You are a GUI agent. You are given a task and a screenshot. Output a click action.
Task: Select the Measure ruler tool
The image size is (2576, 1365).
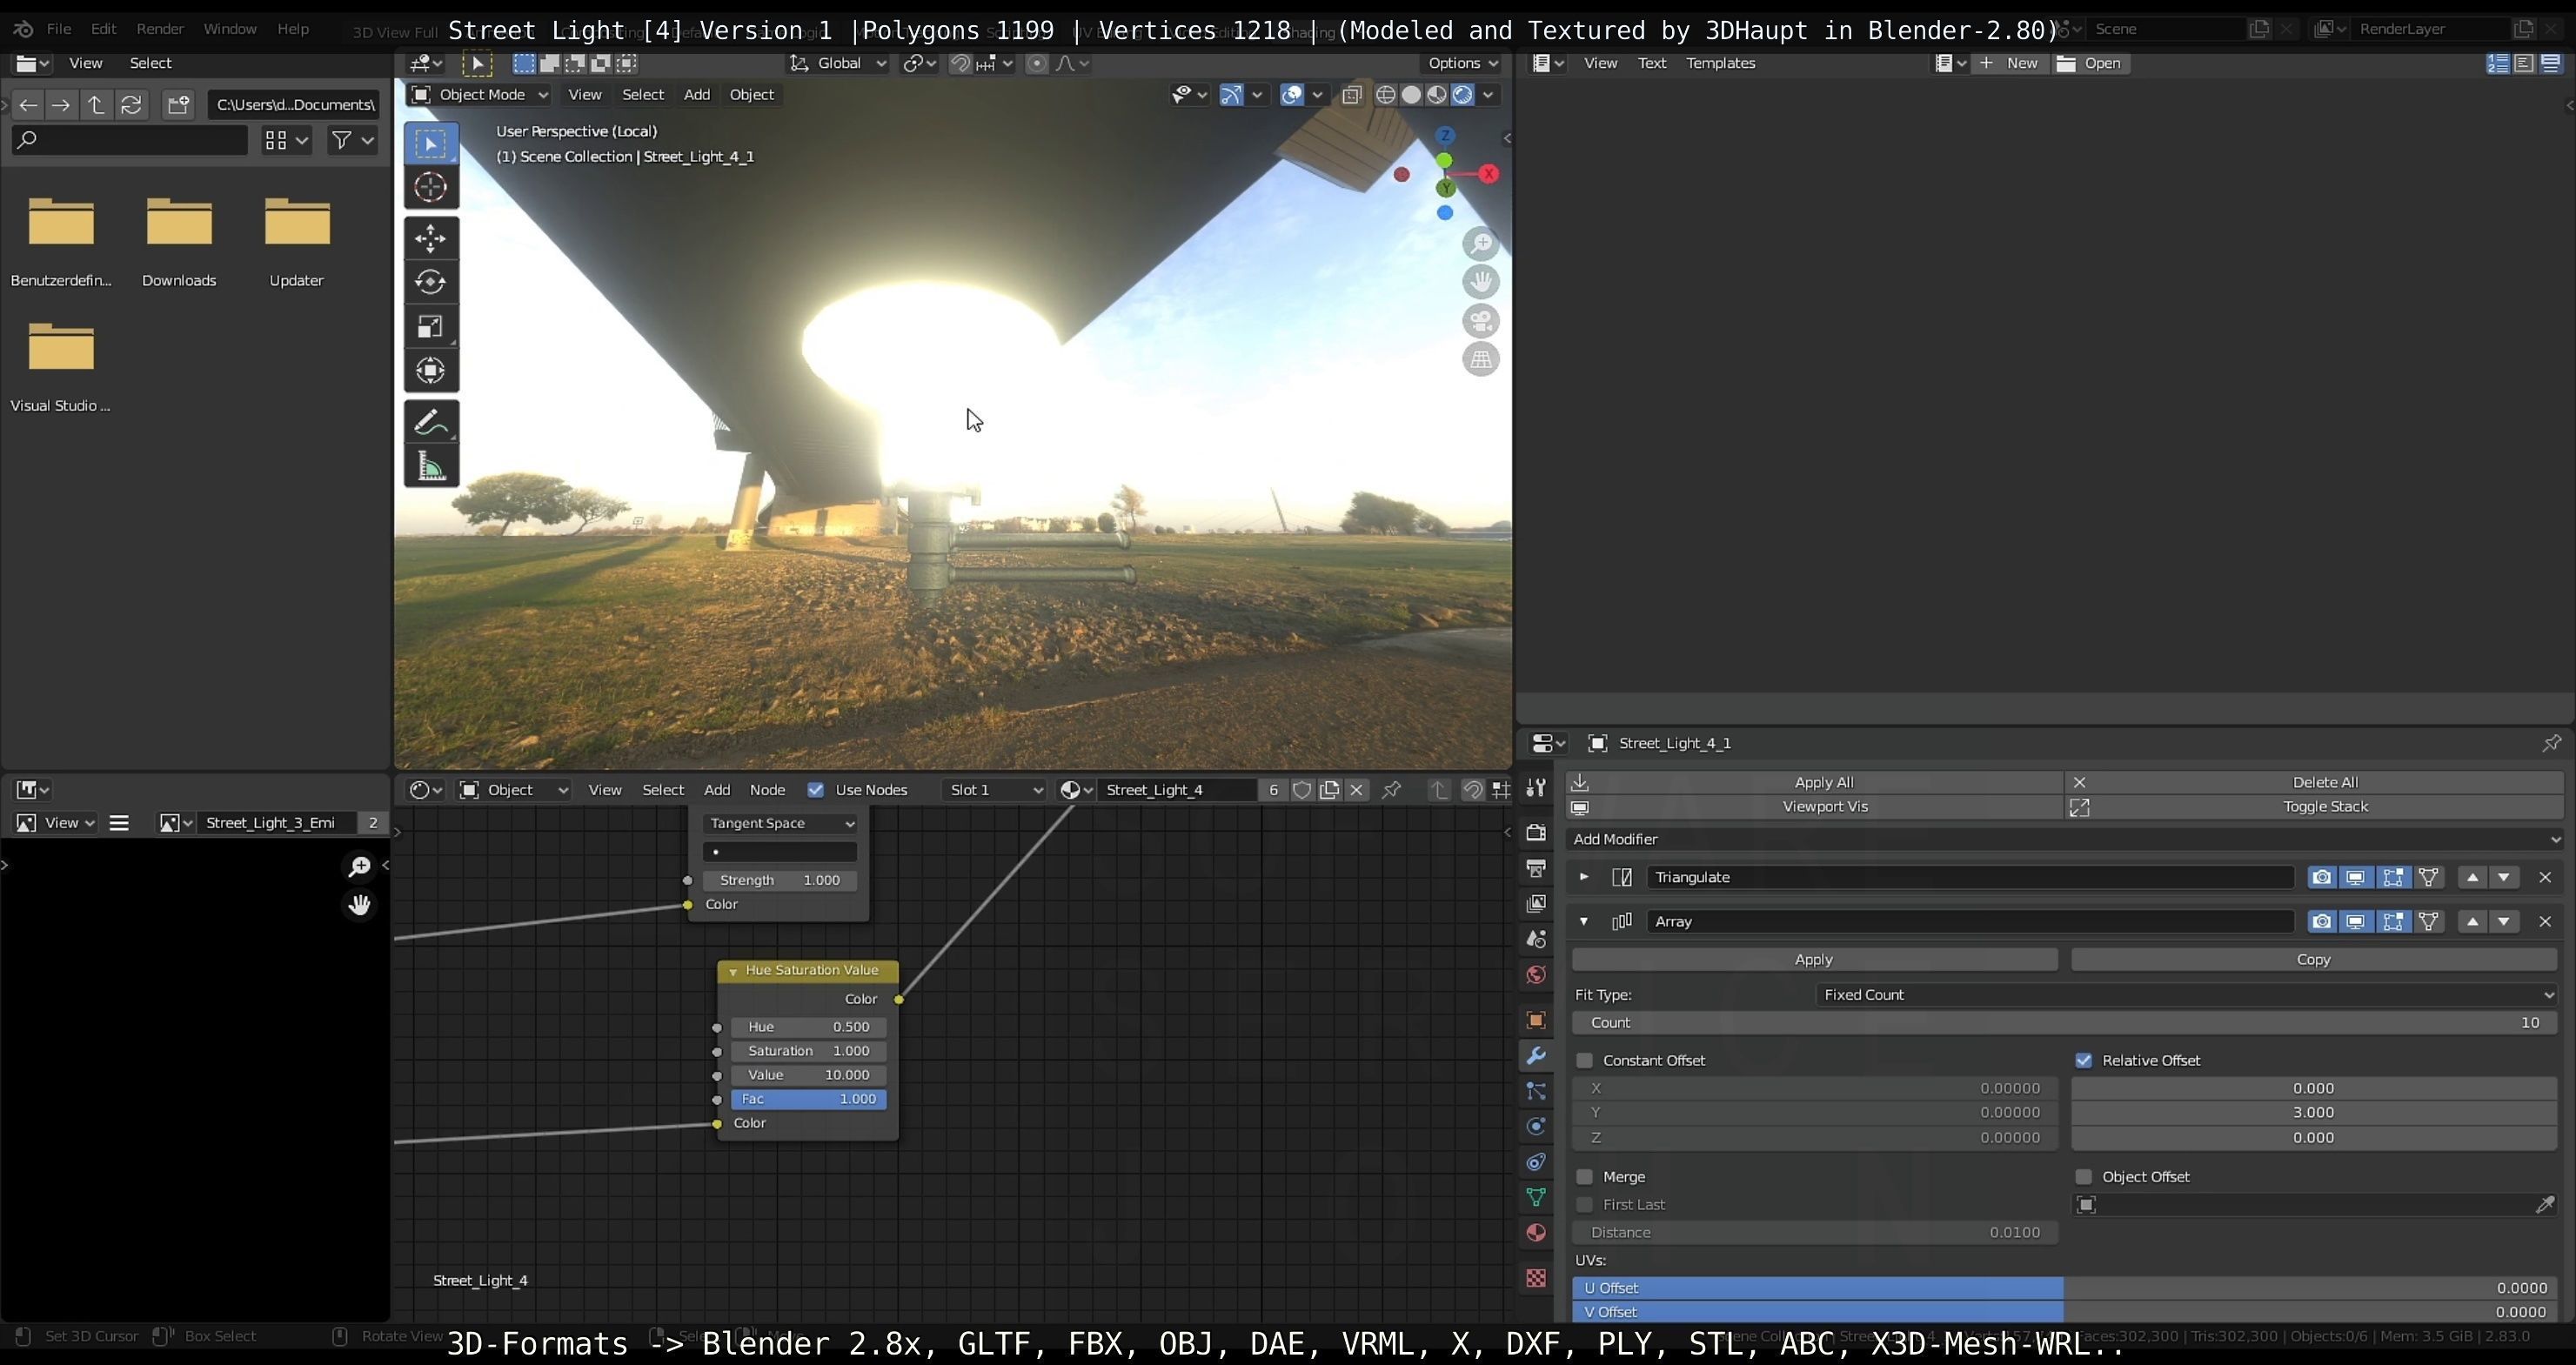(431, 467)
